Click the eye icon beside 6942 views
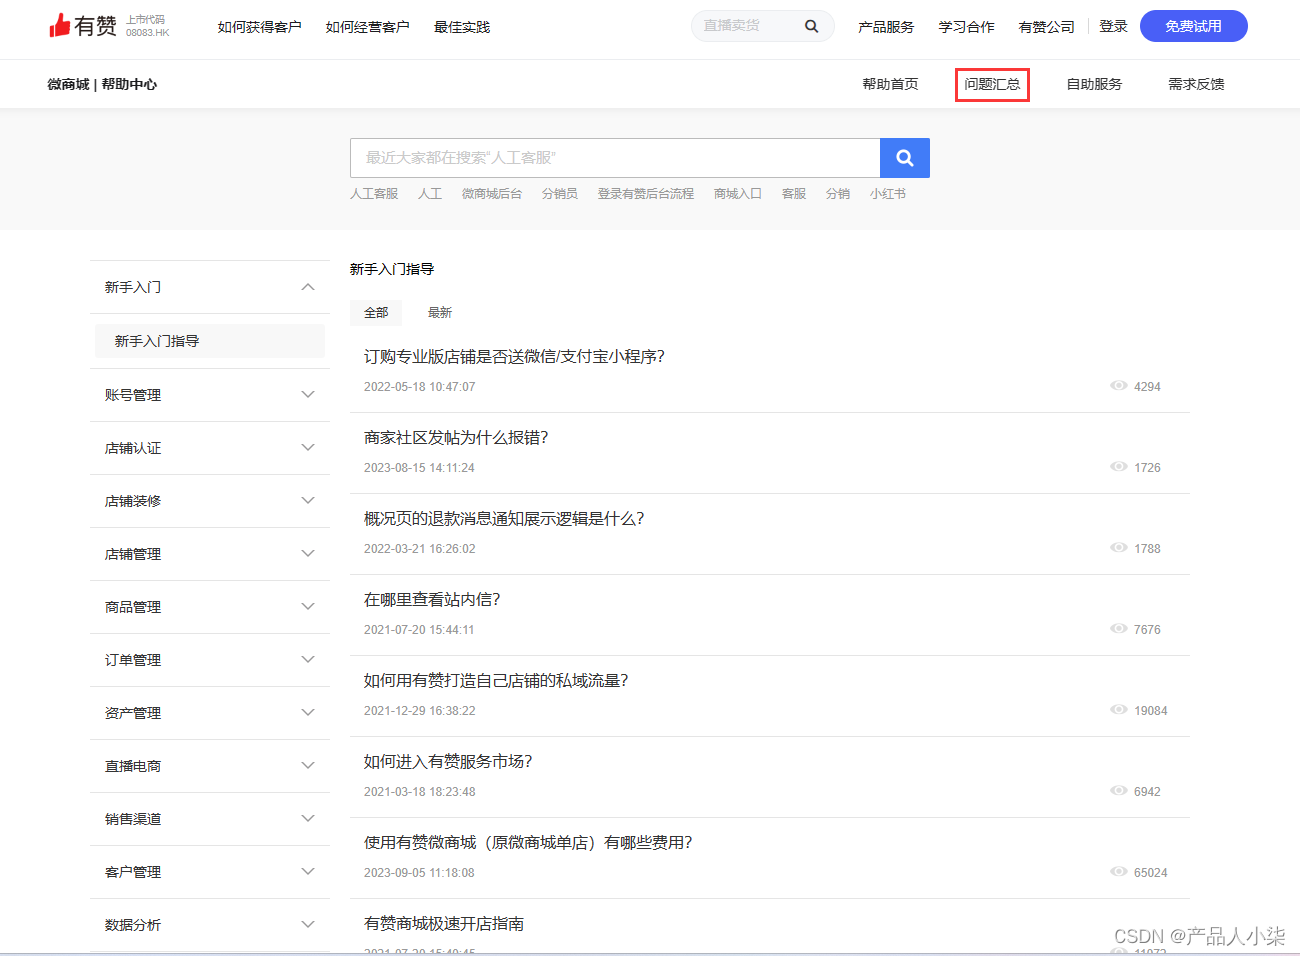Viewport: 1300px width, 956px height. coord(1119,791)
